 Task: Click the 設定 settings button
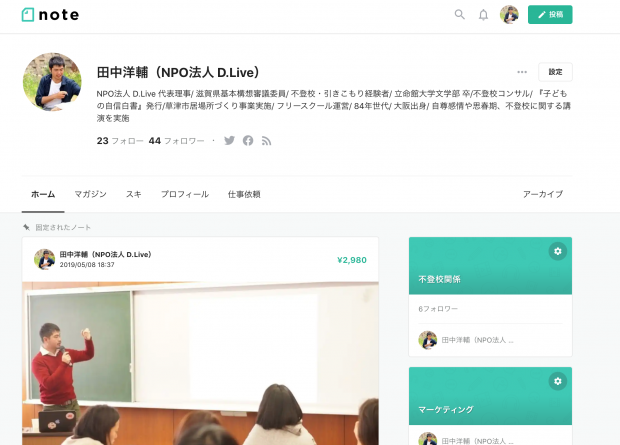pos(555,72)
